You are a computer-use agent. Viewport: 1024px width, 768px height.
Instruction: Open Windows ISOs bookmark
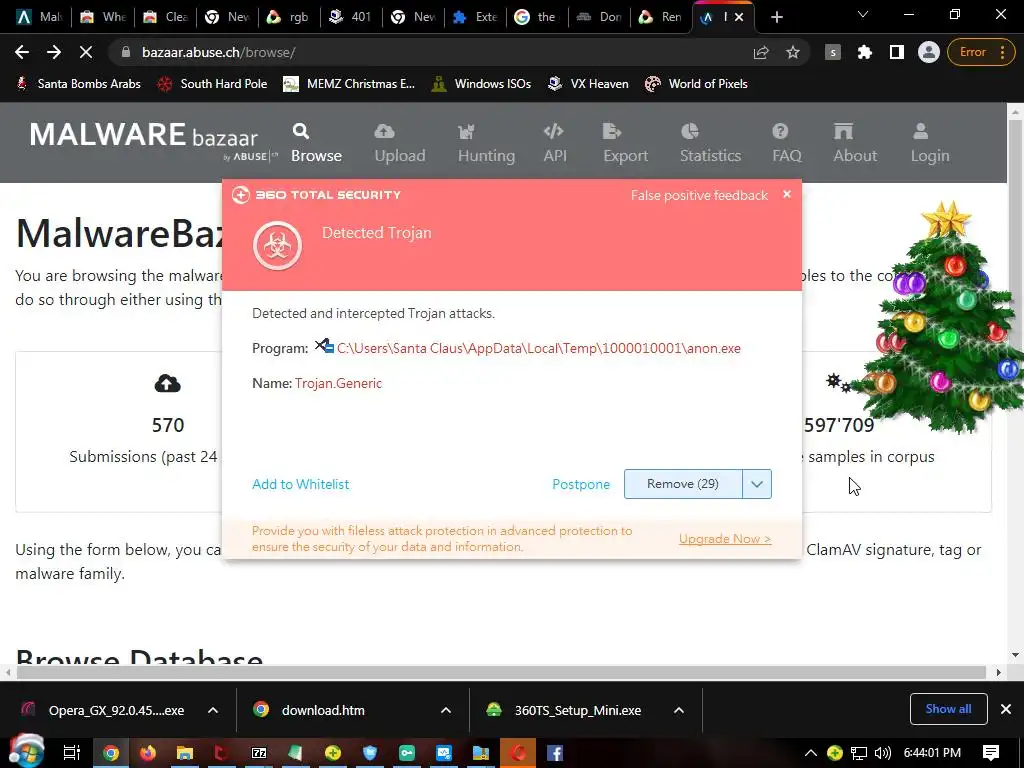(482, 84)
